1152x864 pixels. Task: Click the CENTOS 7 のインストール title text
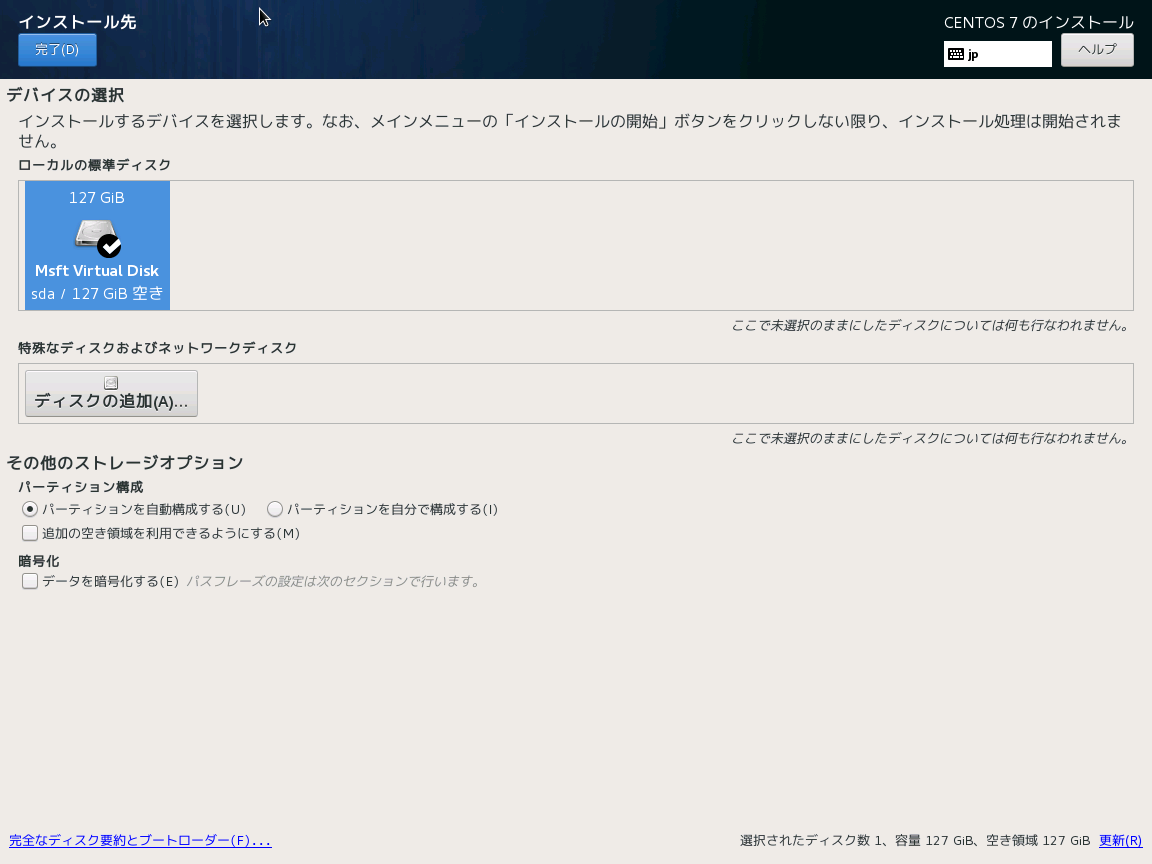1039,23
